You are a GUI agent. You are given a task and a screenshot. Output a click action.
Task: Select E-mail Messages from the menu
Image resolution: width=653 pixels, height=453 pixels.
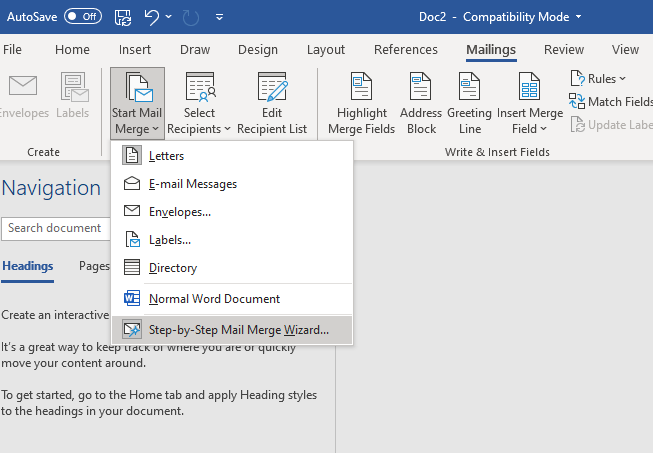[x=192, y=184]
